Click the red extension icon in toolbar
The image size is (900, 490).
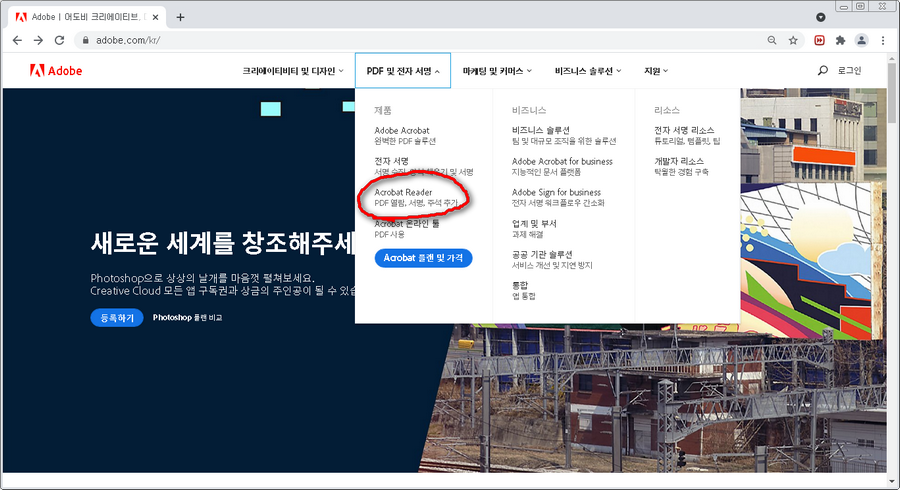[x=820, y=40]
